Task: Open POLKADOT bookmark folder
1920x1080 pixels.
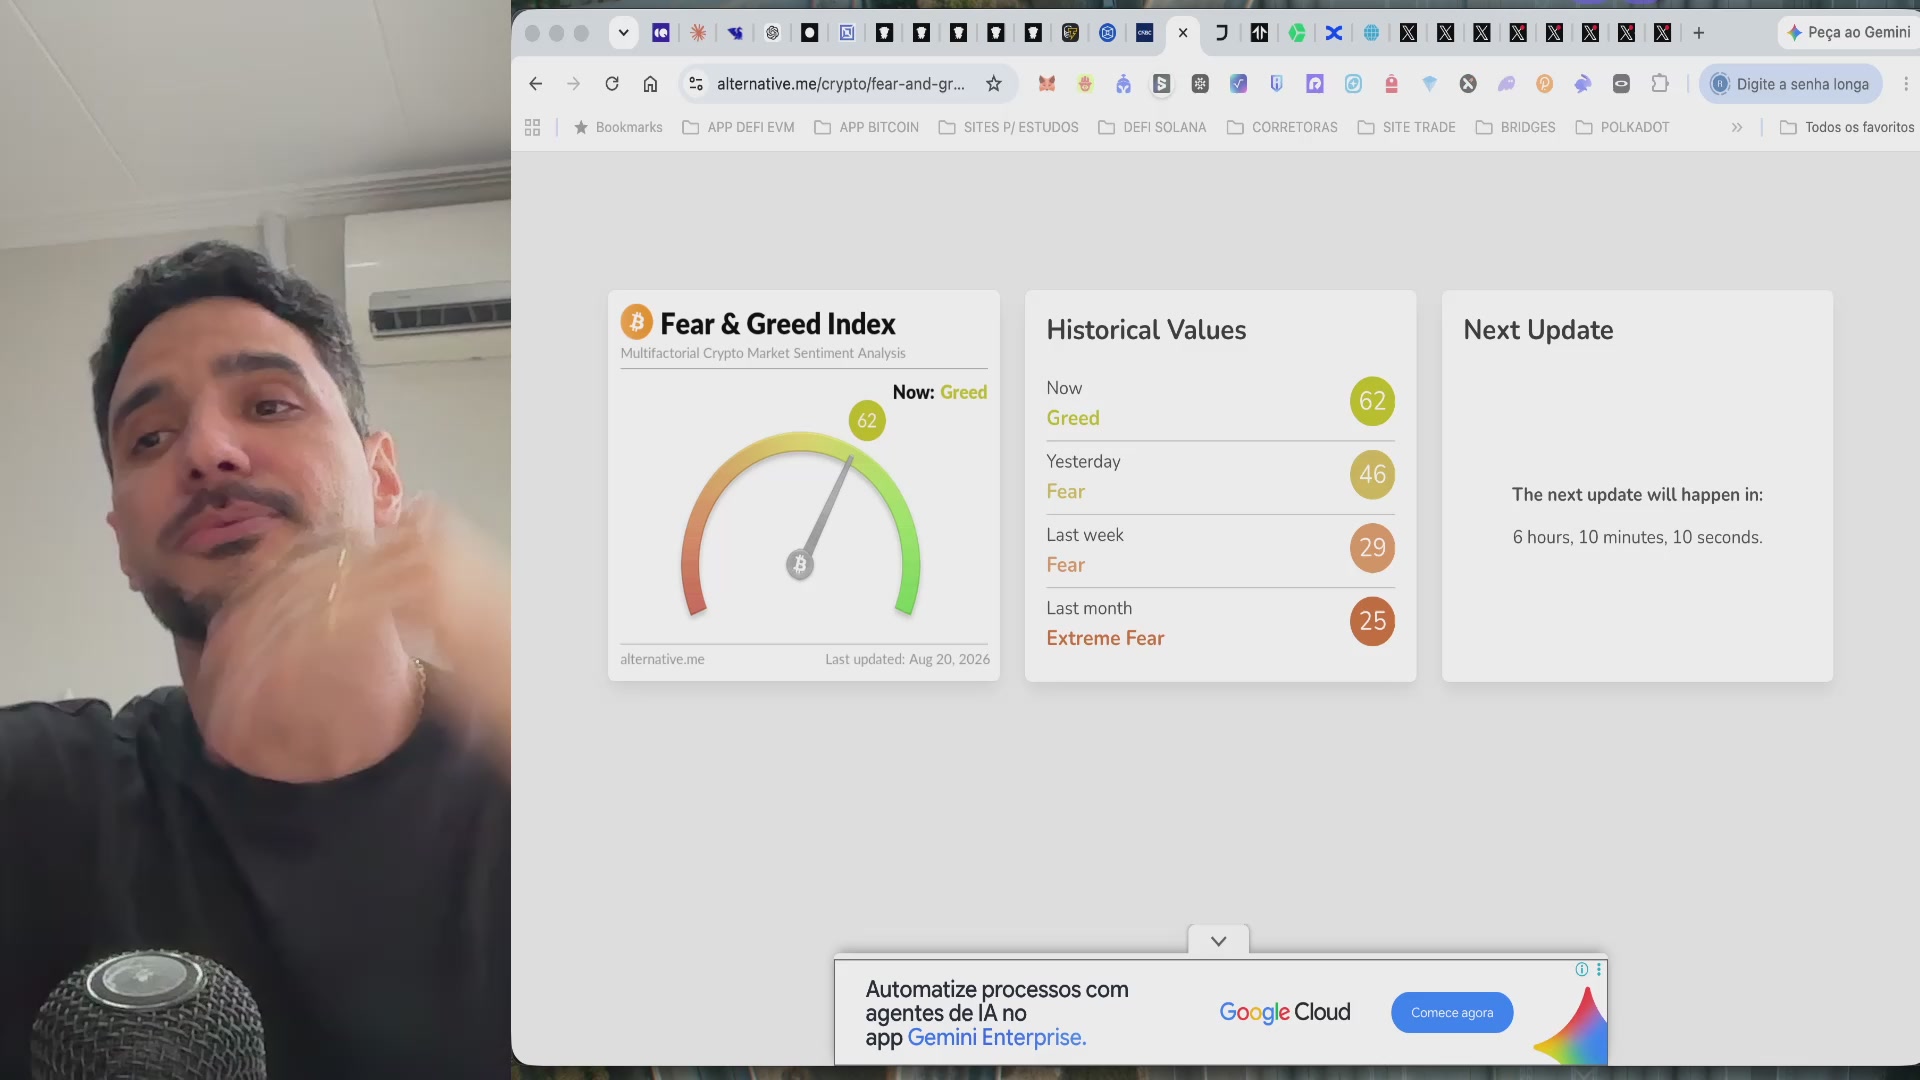Action: coord(1622,127)
